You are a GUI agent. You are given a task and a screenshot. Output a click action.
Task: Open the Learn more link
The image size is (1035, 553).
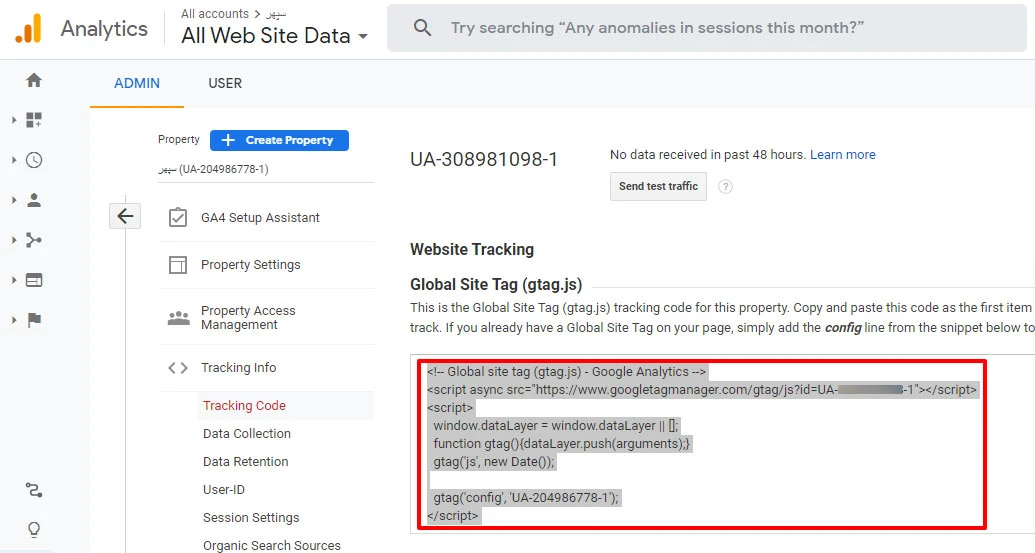(x=843, y=154)
